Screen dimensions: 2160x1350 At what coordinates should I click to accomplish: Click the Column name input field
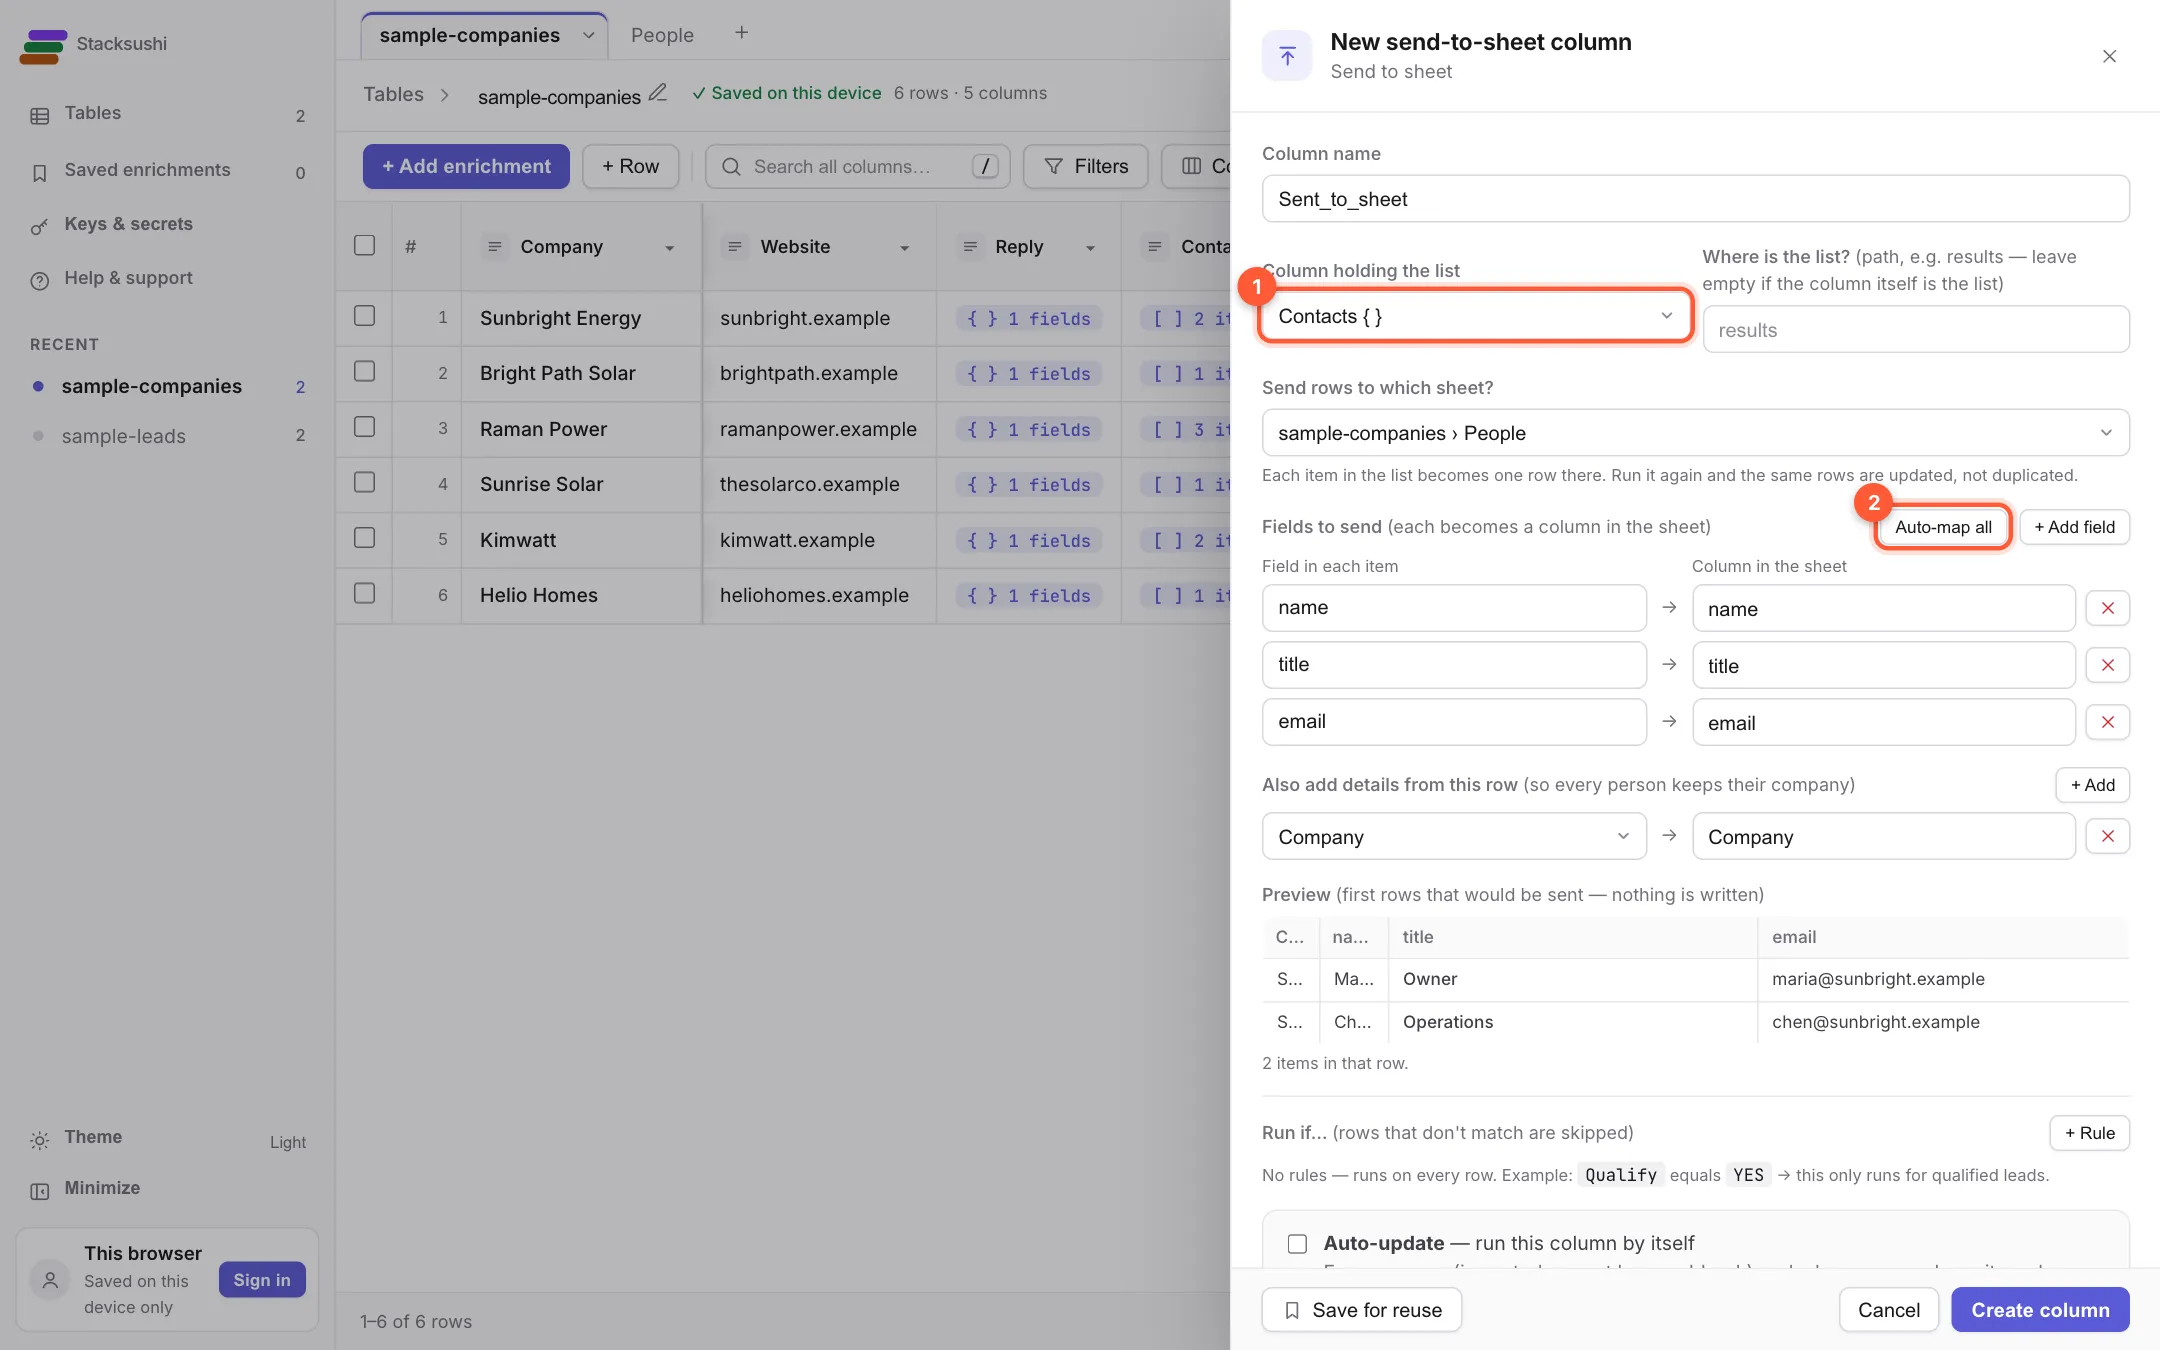click(x=1695, y=199)
